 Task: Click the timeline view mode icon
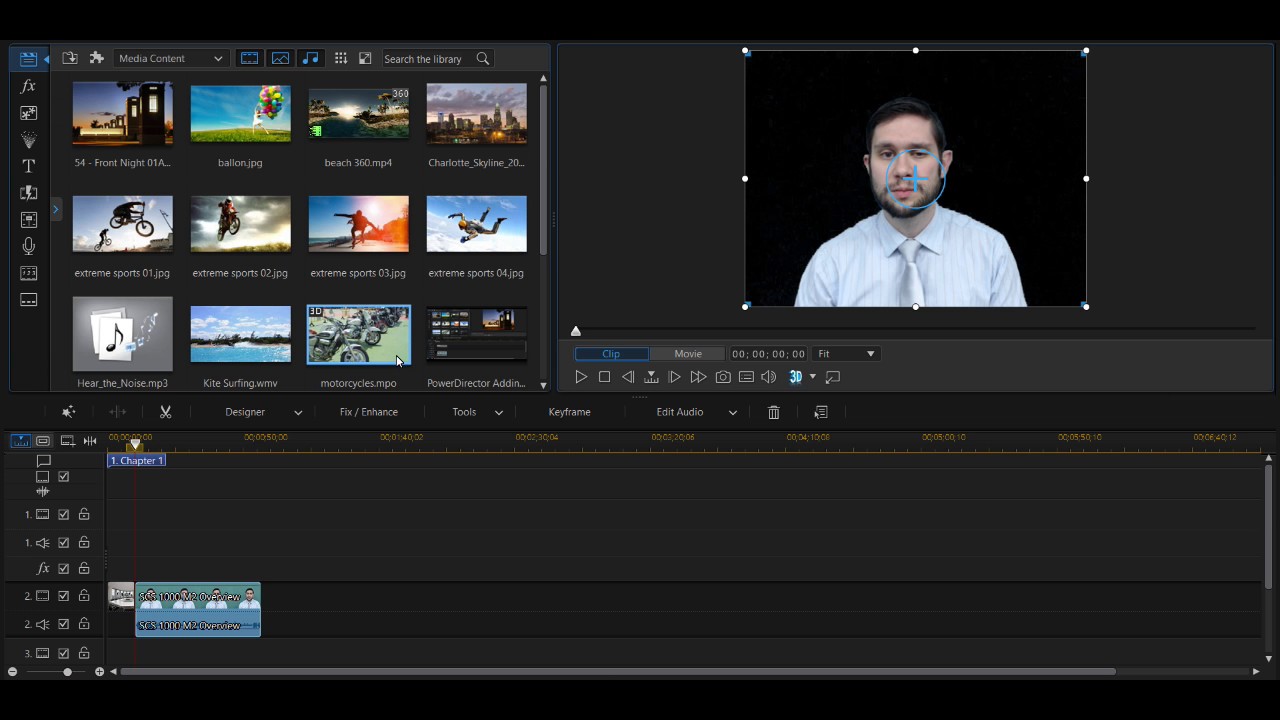[x=20, y=441]
